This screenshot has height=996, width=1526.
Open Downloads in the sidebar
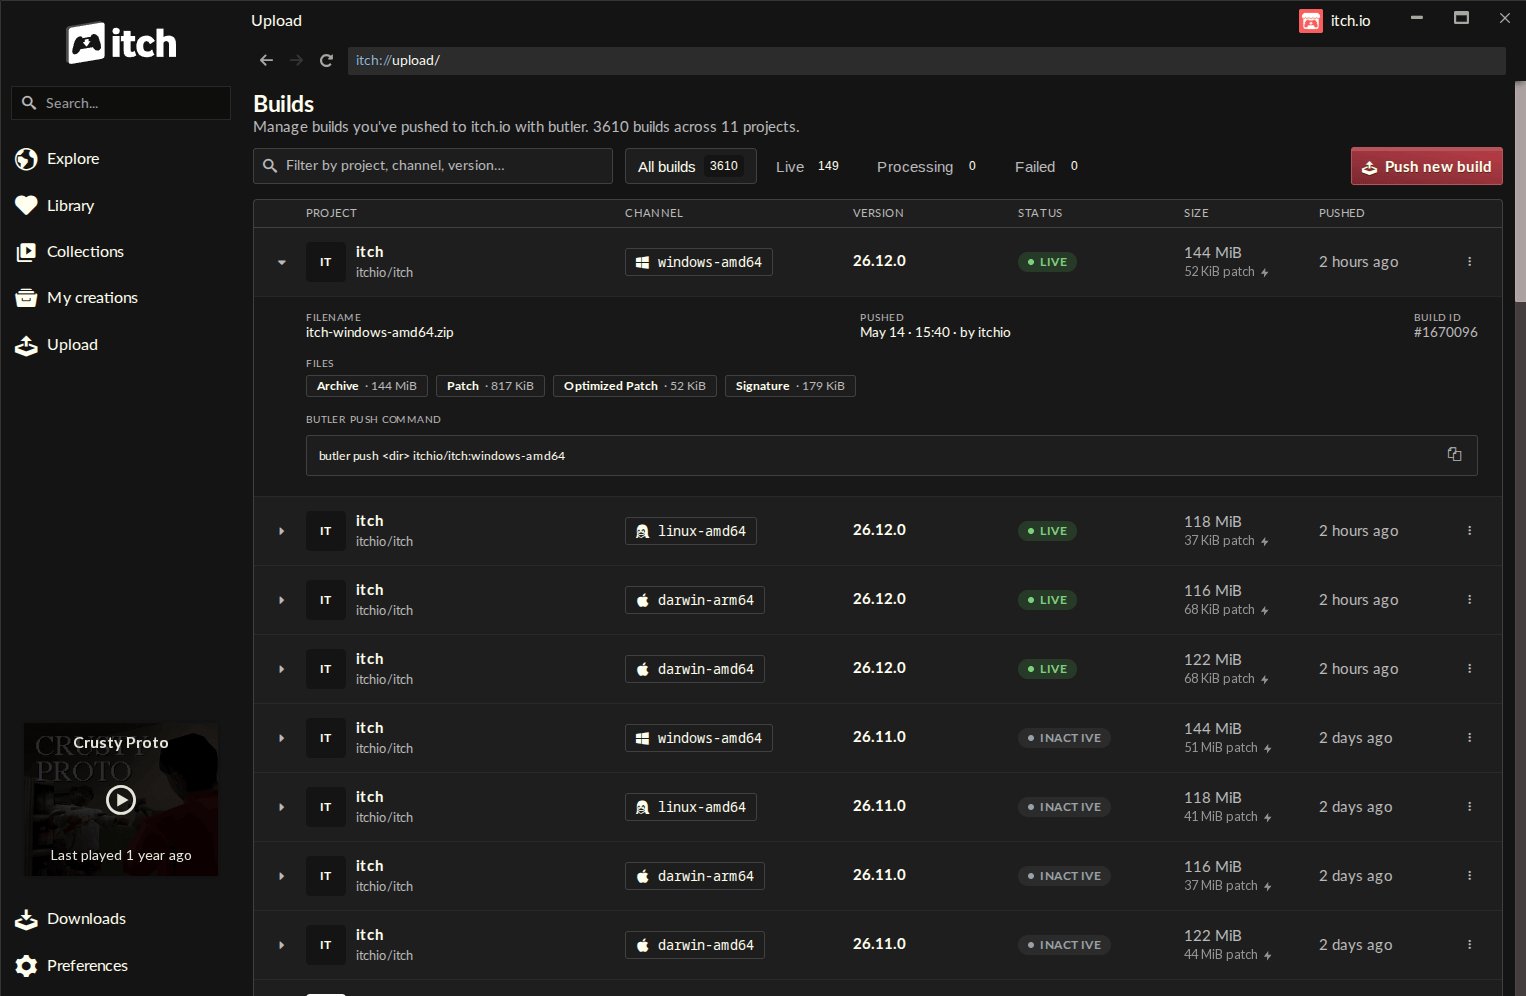[70, 919]
